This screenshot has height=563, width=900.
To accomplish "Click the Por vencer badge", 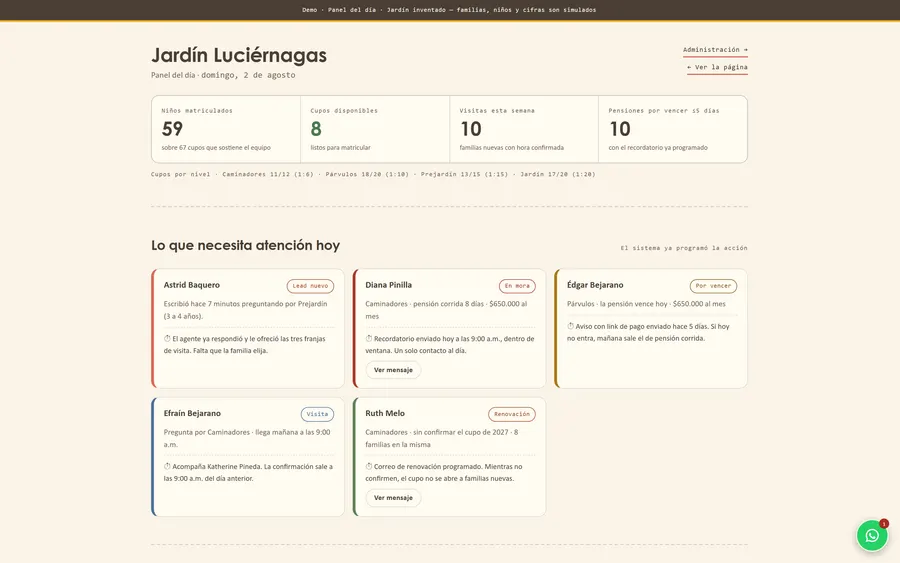I will [713, 286].
